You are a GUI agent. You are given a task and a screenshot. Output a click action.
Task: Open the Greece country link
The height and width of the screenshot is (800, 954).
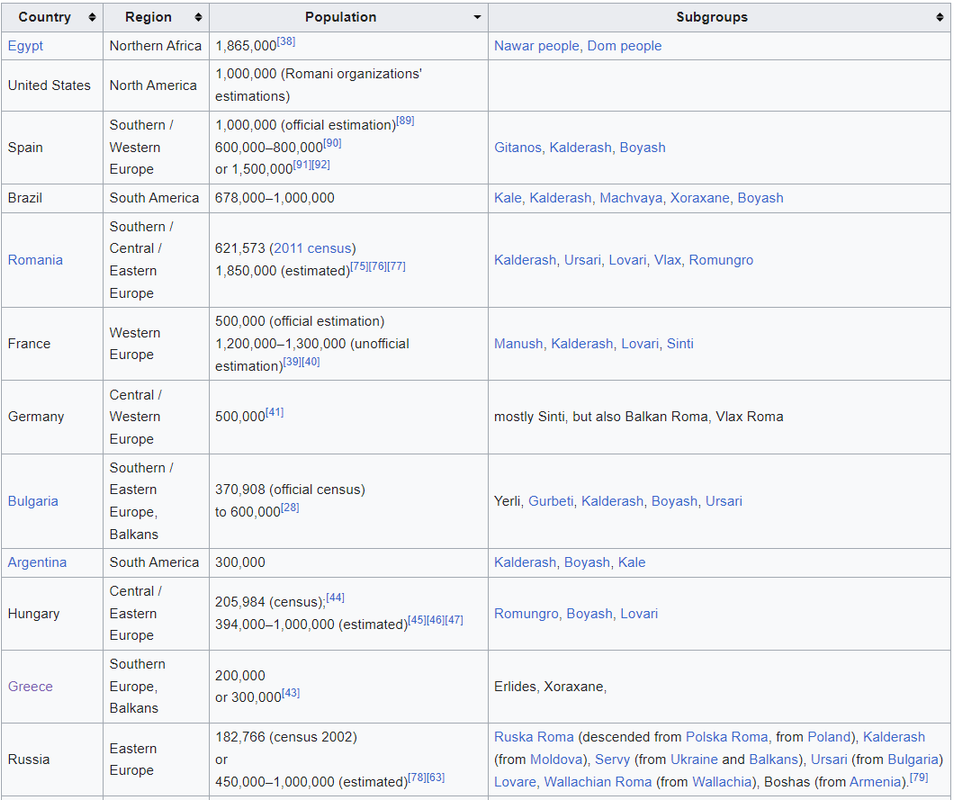pyautogui.click(x=30, y=686)
